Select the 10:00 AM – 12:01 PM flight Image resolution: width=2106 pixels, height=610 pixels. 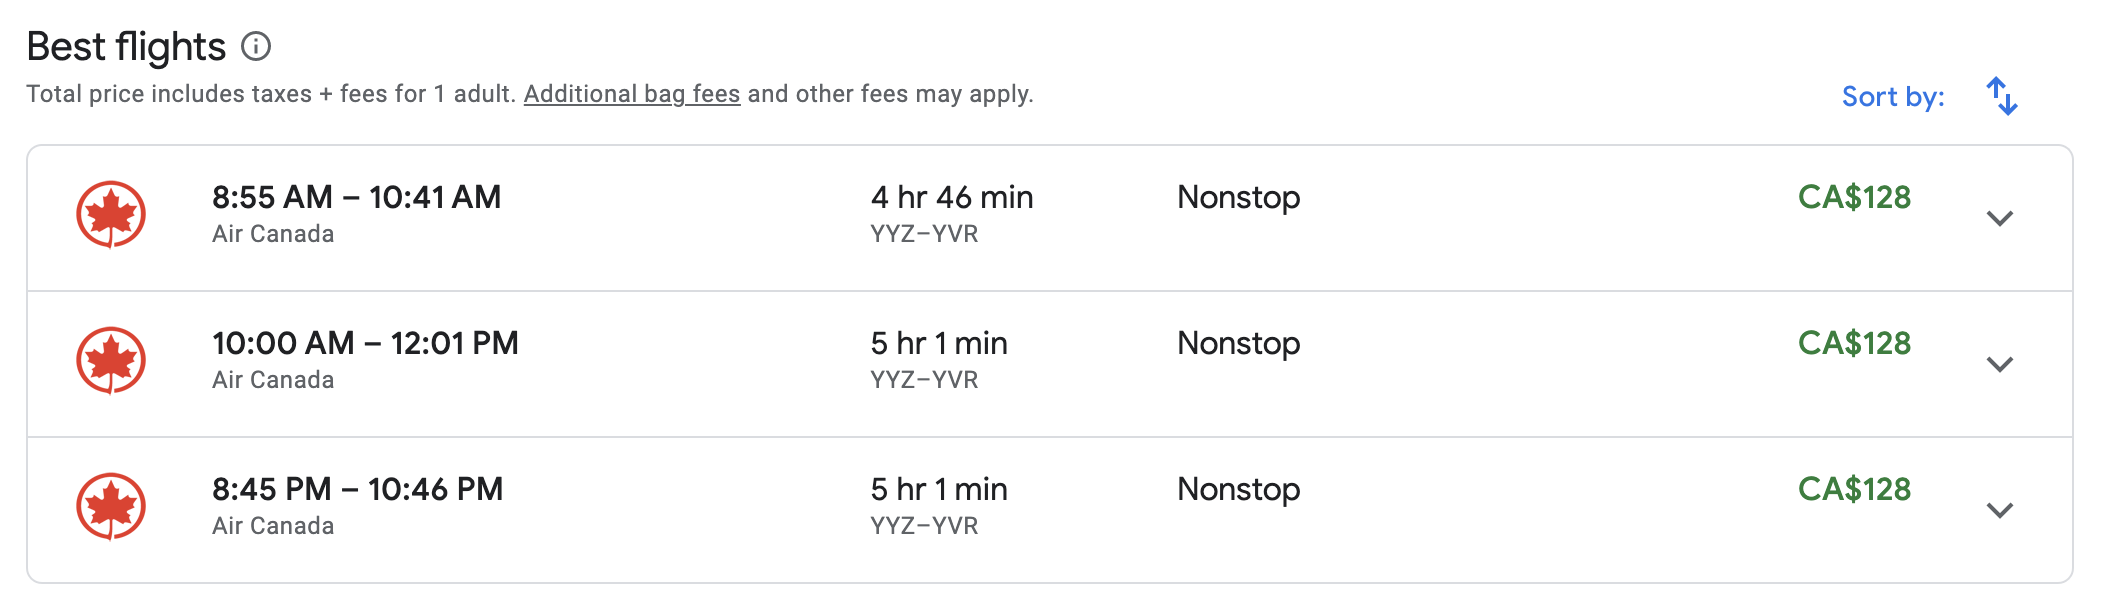point(365,344)
